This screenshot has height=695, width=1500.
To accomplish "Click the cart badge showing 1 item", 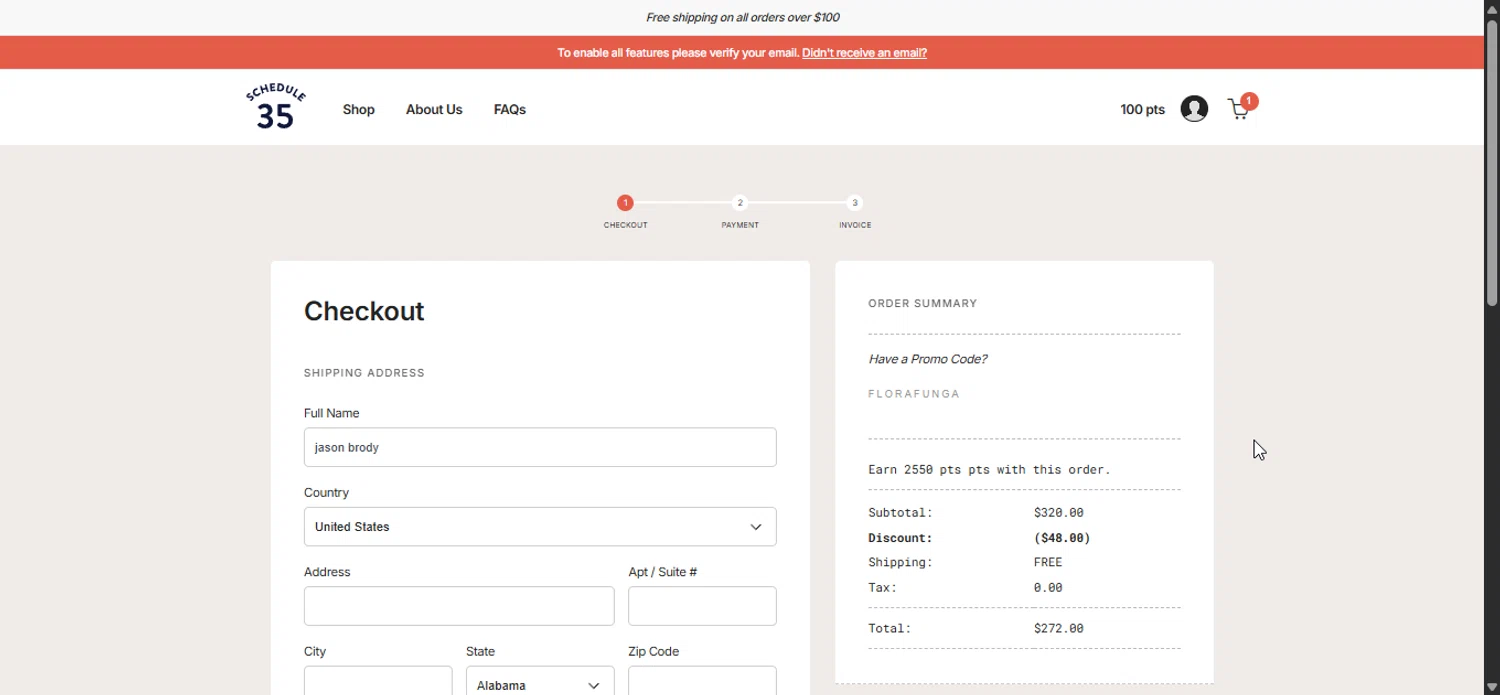I will (x=1249, y=101).
